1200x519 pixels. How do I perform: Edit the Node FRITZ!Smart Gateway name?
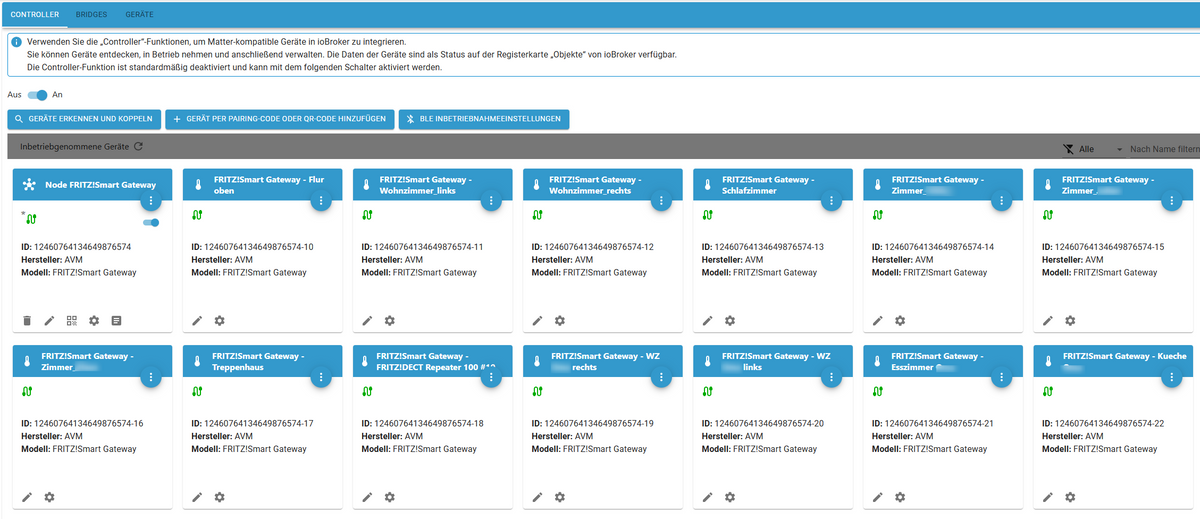pyautogui.click(x=49, y=320)
